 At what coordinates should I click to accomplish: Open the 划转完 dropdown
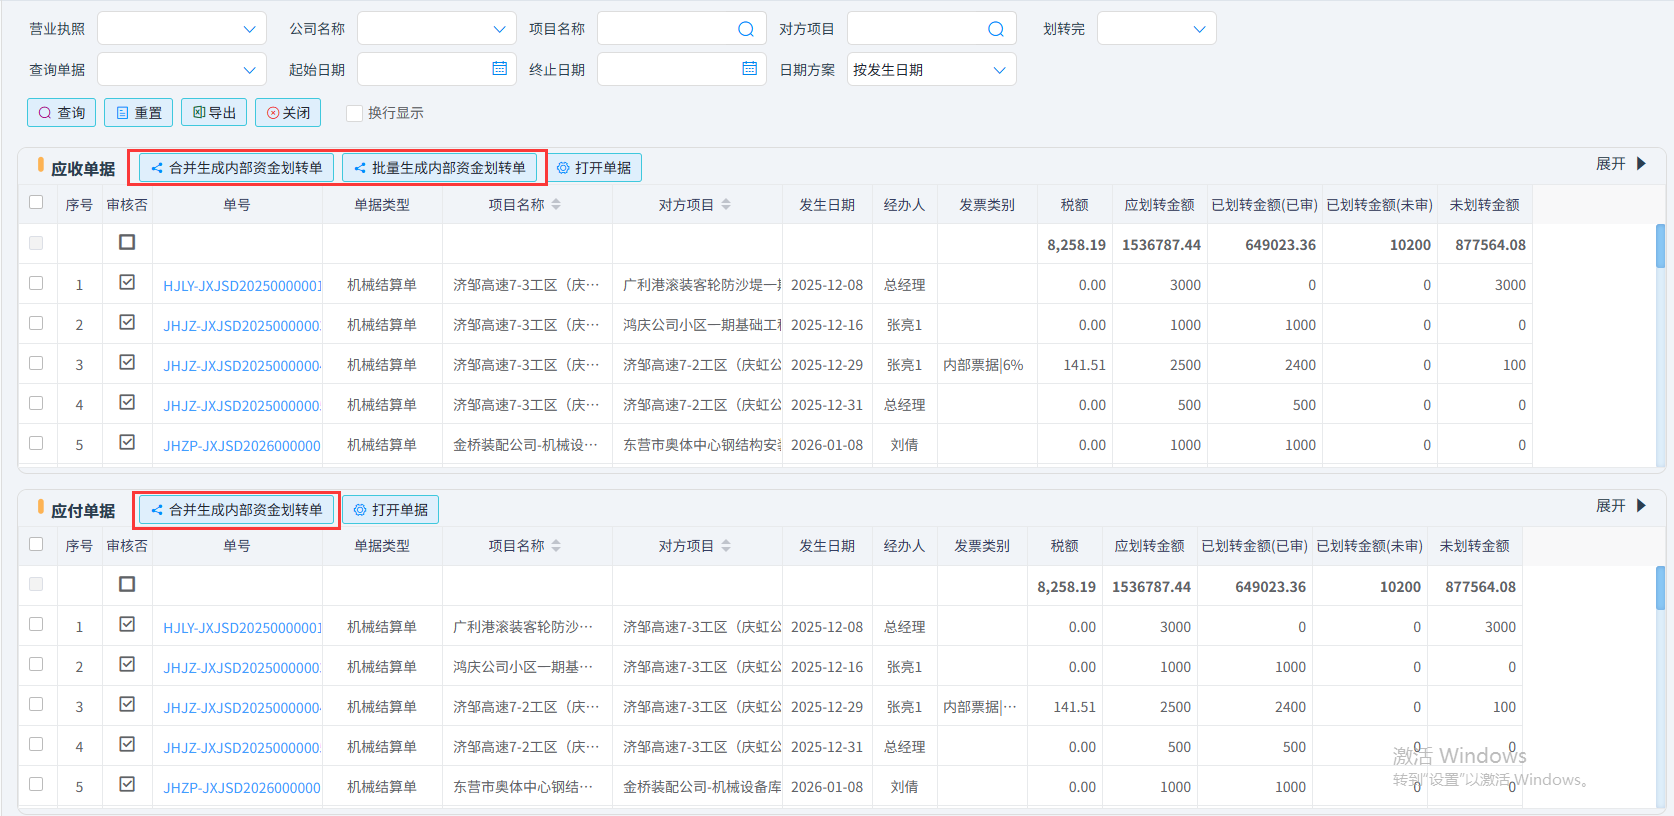click(x=1156, y=29)
